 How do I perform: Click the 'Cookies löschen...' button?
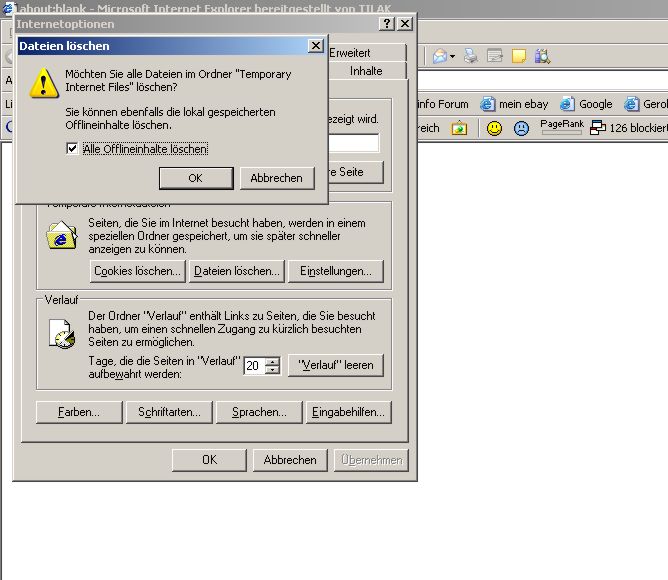[x=137, y=271]
